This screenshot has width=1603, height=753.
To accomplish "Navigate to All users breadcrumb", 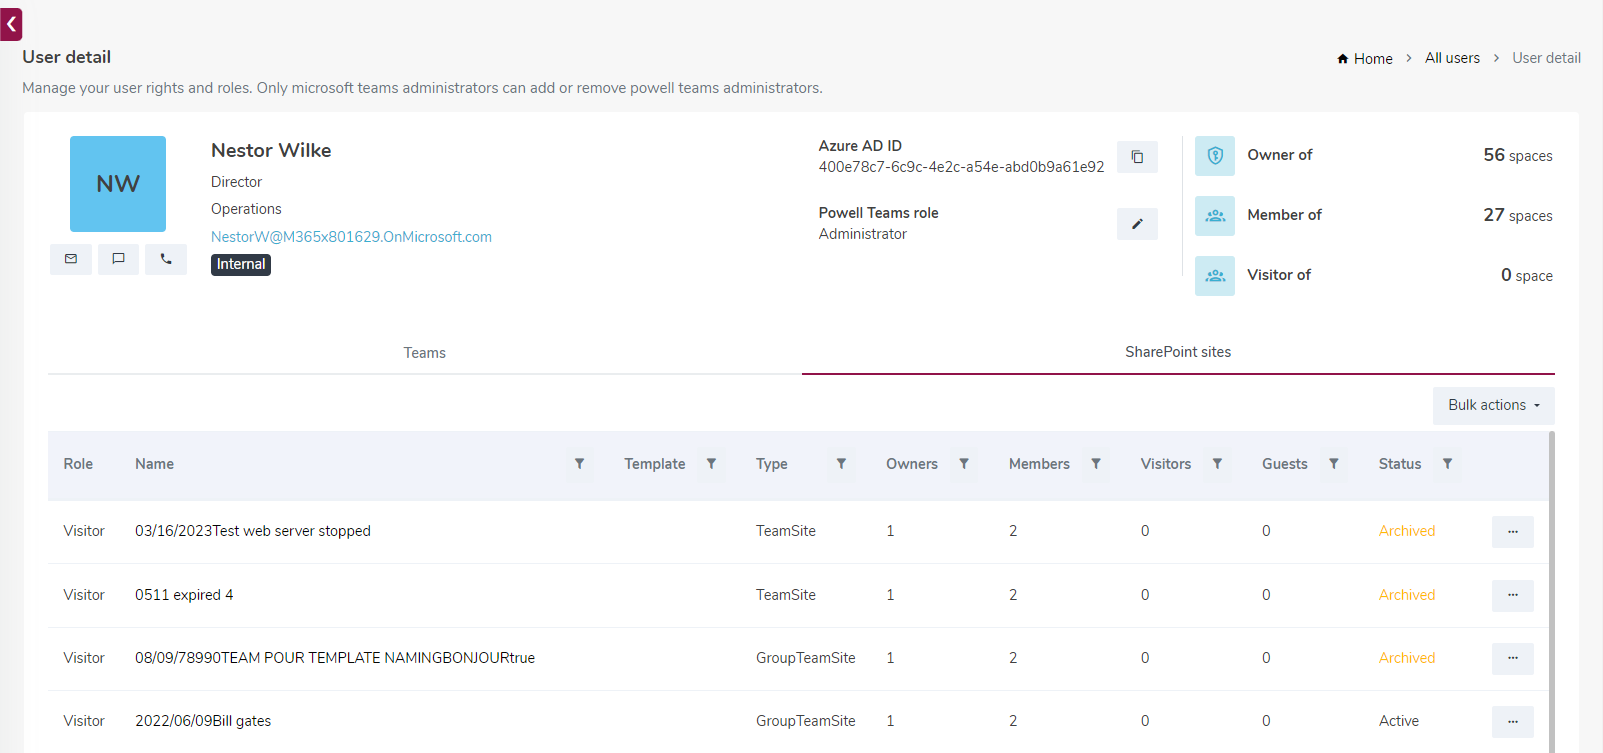I will click(1452, 58).
